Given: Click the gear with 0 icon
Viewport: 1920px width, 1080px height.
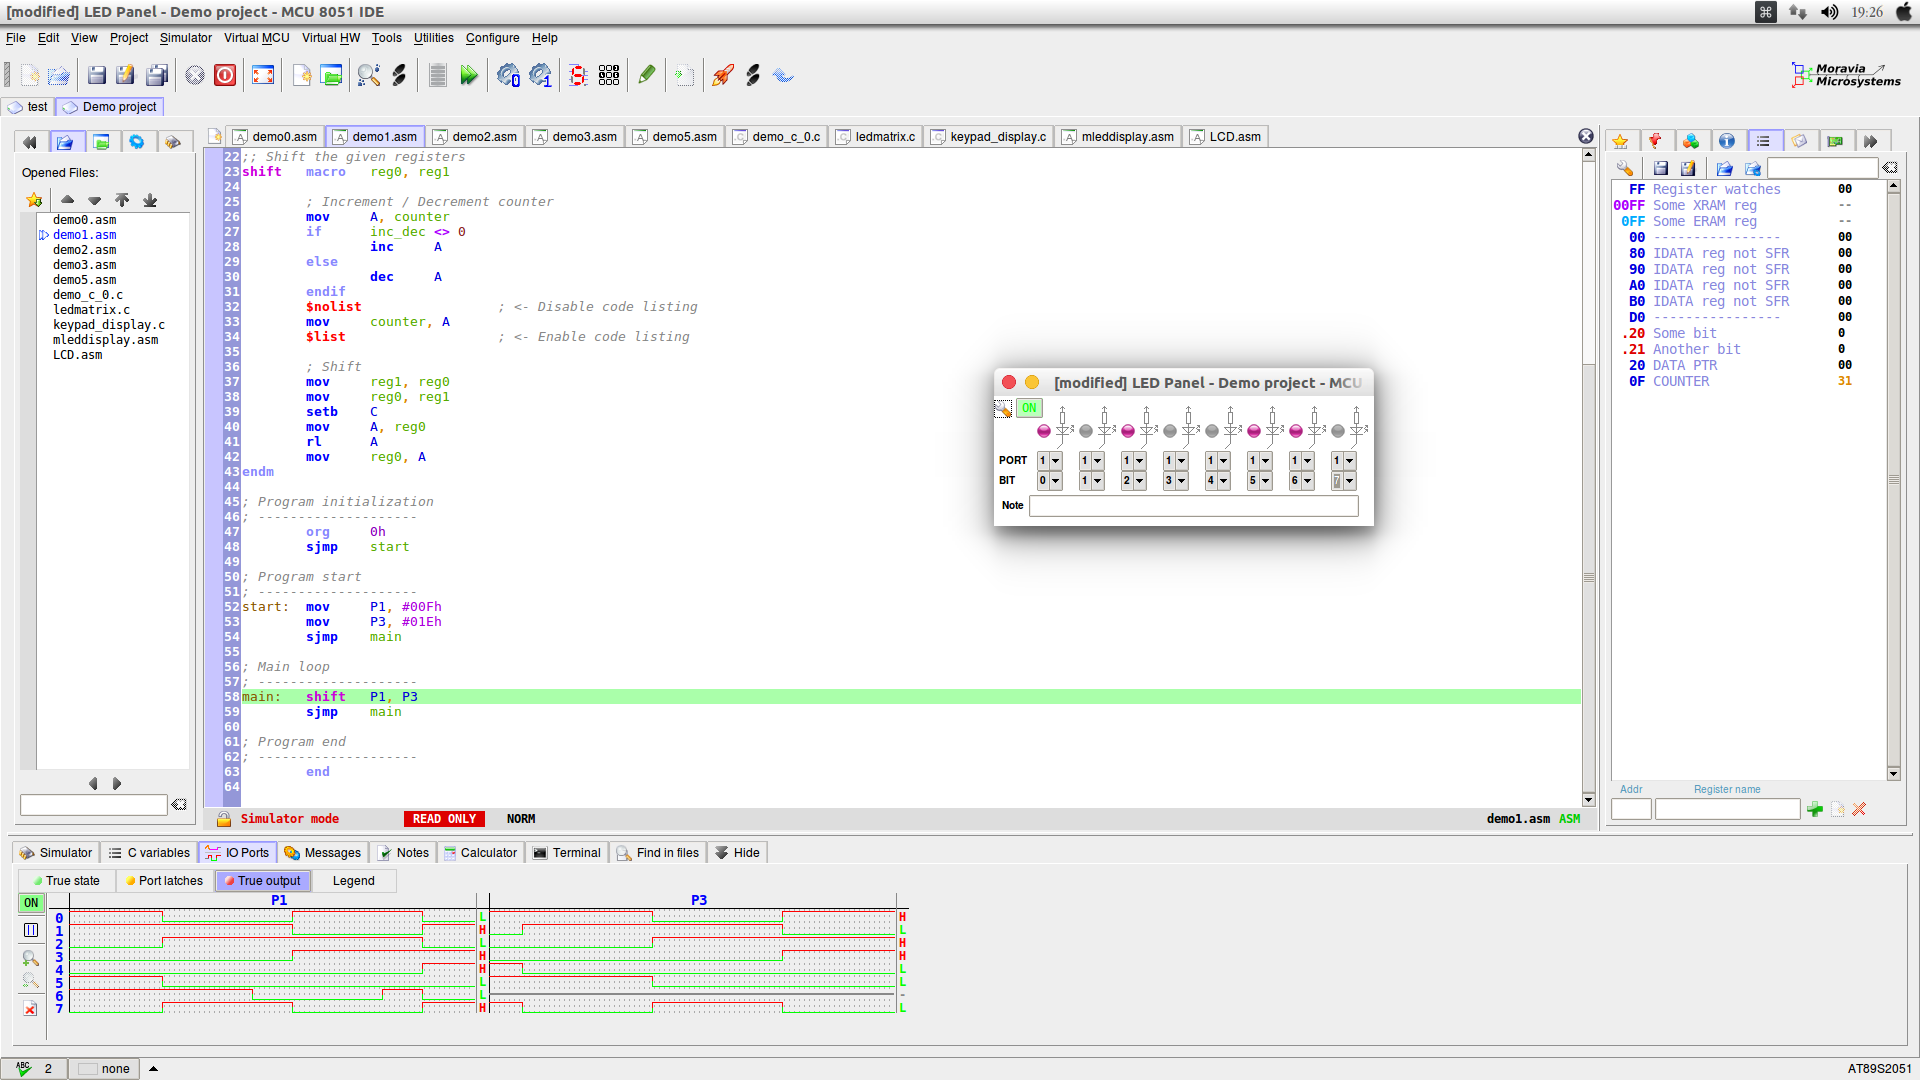Looking at the screenshot, I should pyautogui.click(x=508, y=75).
